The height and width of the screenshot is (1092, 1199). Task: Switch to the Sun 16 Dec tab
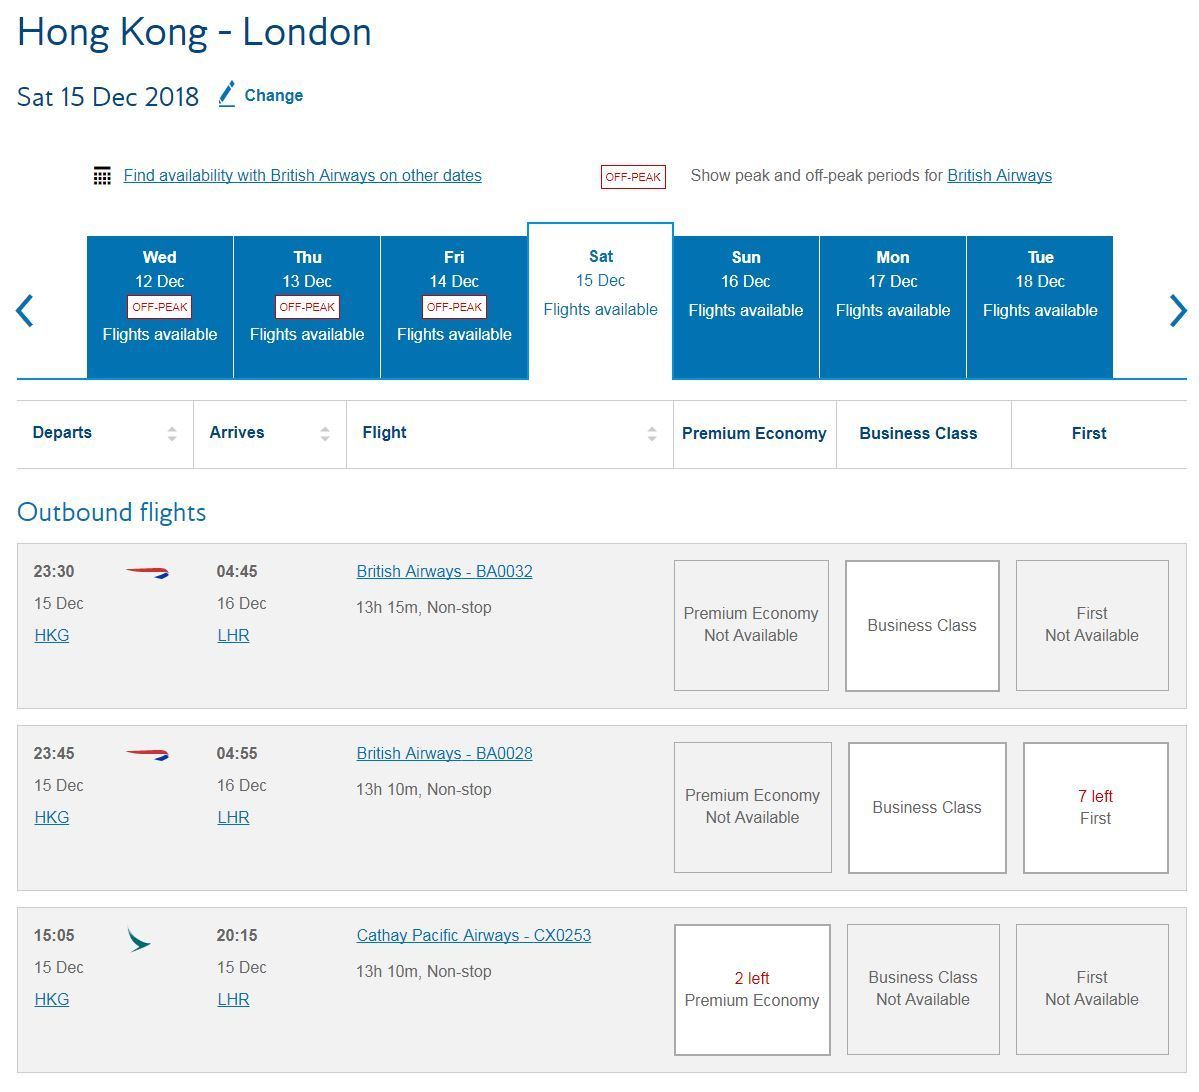746,307
